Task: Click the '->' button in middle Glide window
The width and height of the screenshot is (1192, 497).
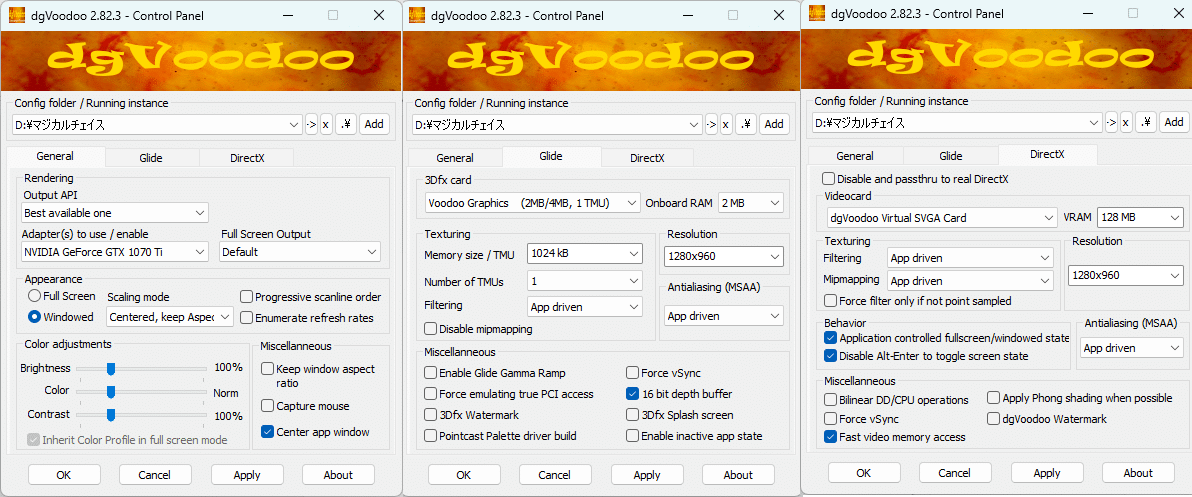Action: click(x=711, y=125)
